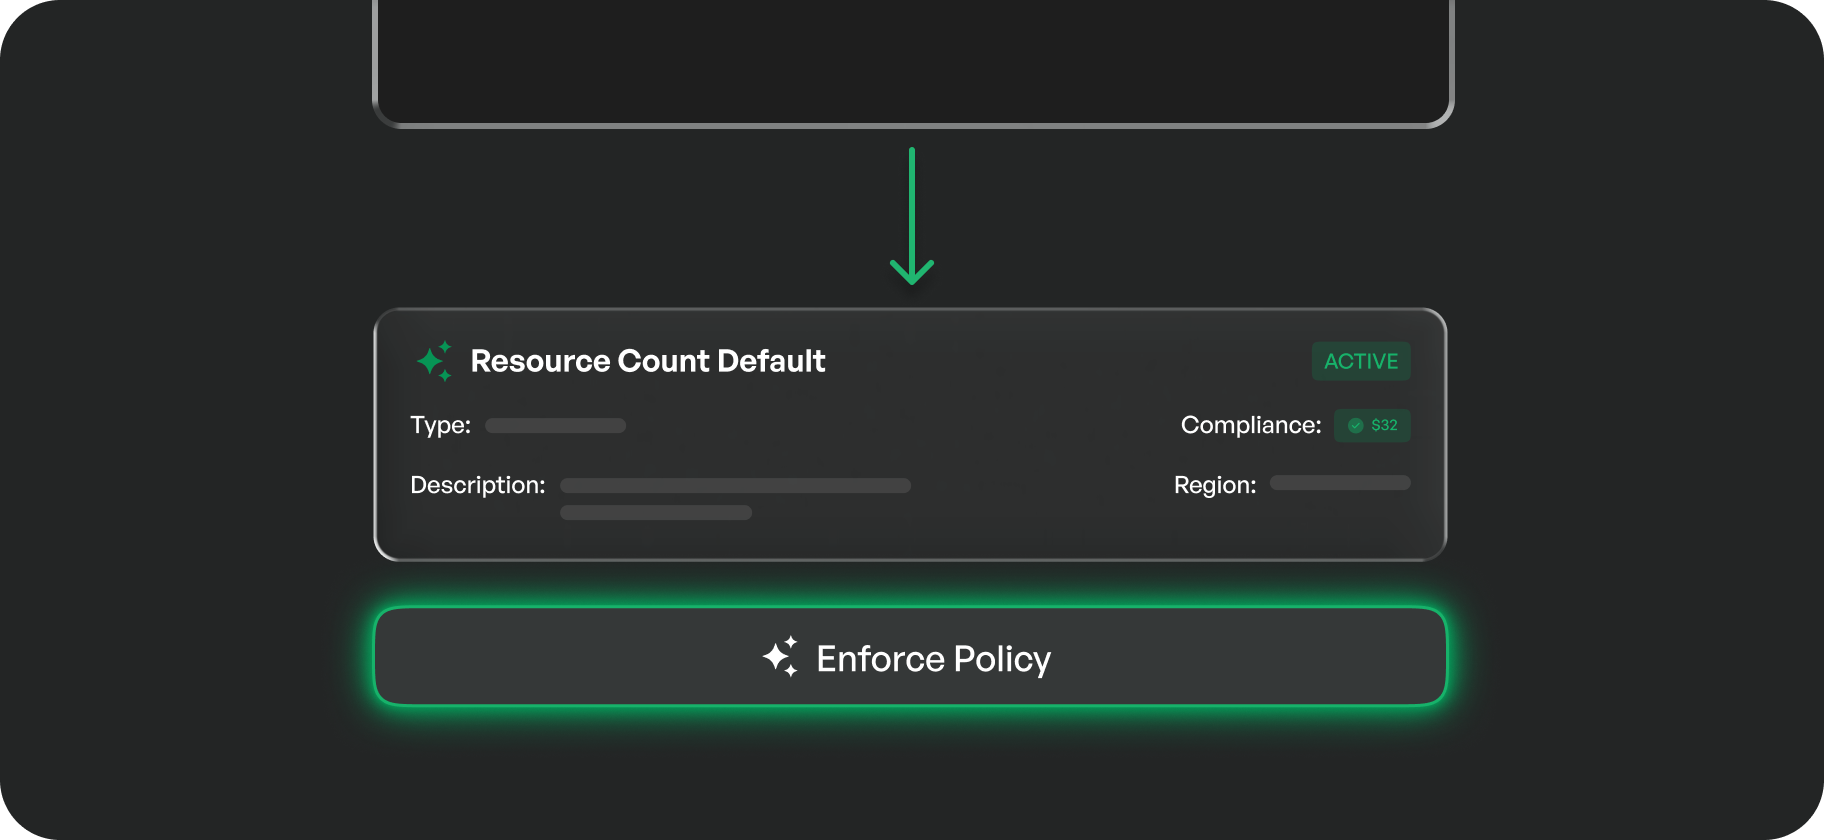Click the second shorter Description placeholder line

pyautogui.click(x=655, y=513)
